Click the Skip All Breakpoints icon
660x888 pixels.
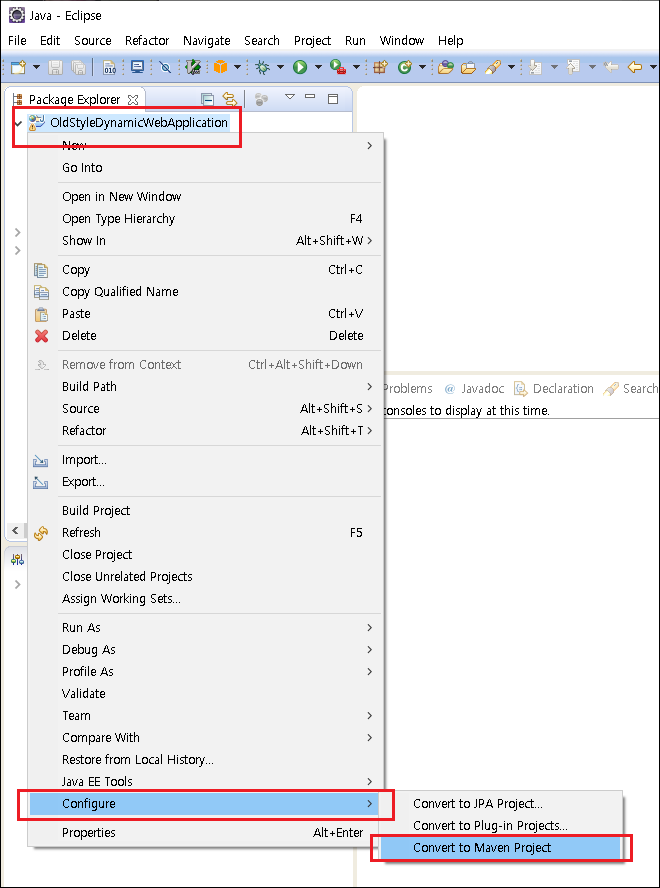coord(165,67)
